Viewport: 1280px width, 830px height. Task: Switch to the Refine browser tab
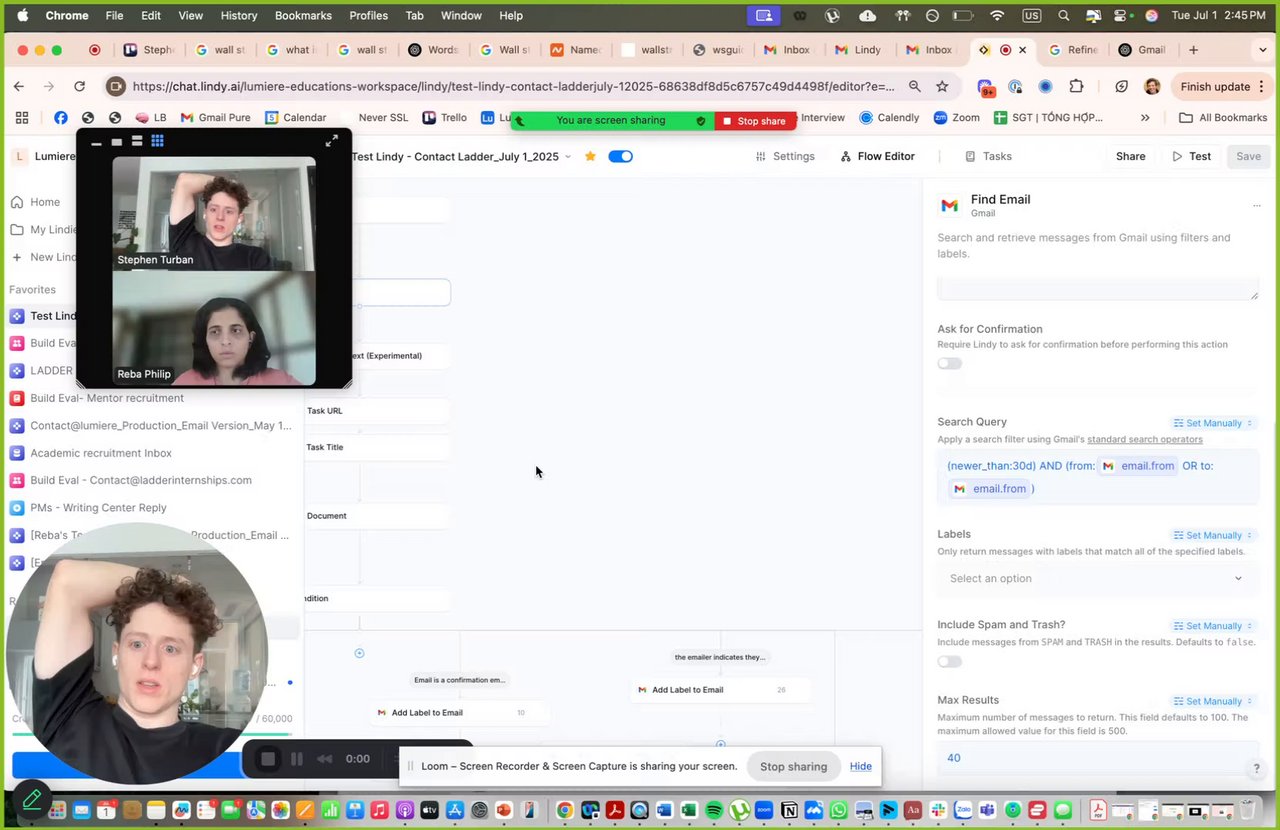[x=1072, y=50]
